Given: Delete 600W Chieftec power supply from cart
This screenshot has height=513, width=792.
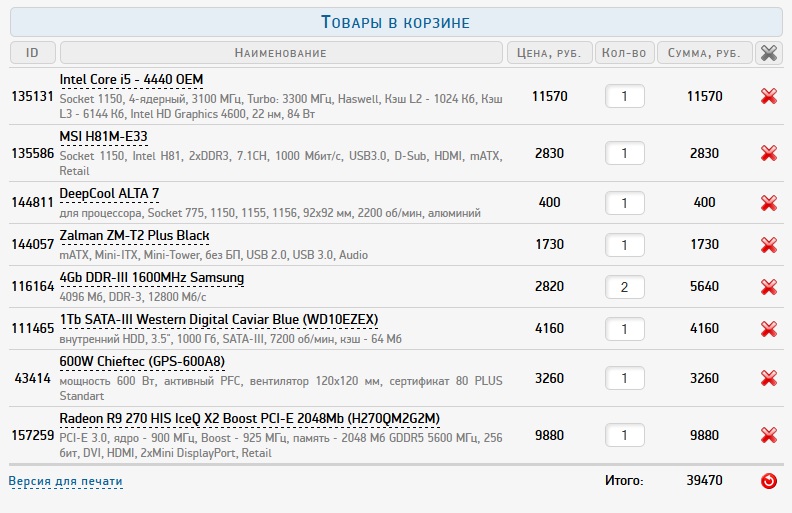Looking at the screenshot, I should tap(769, 378).
